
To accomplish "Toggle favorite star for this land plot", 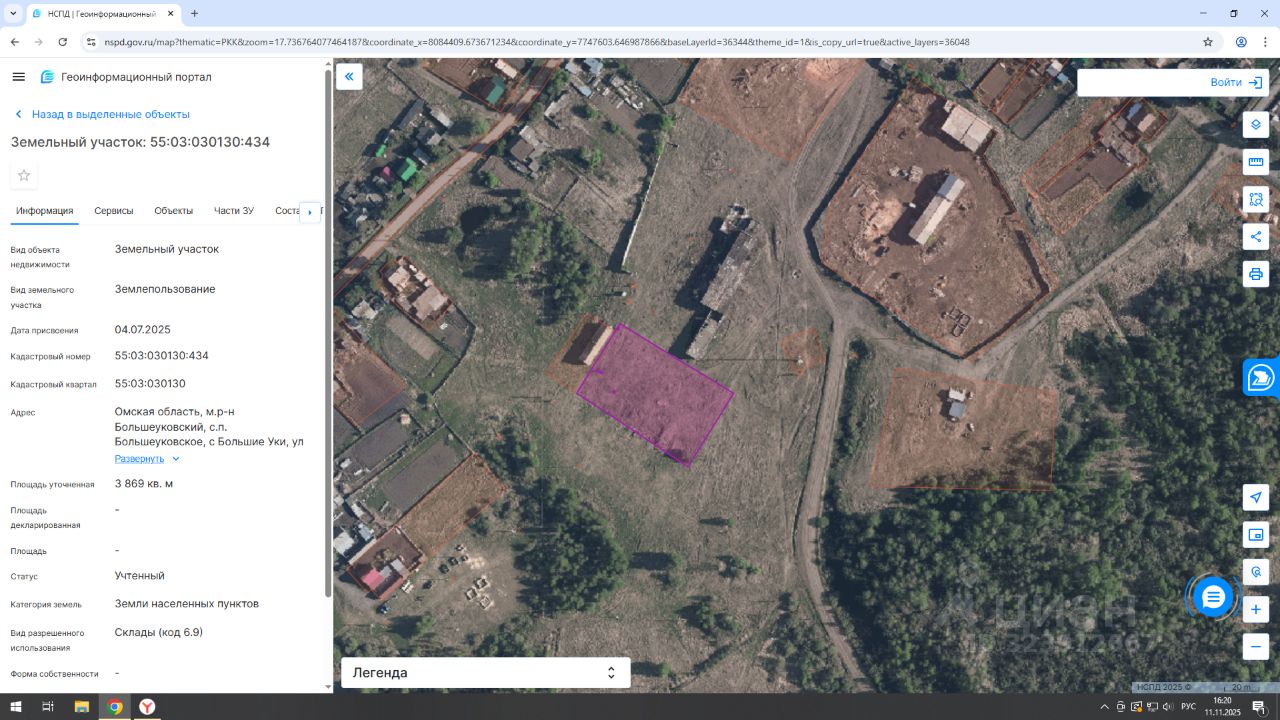I will 24,176.
